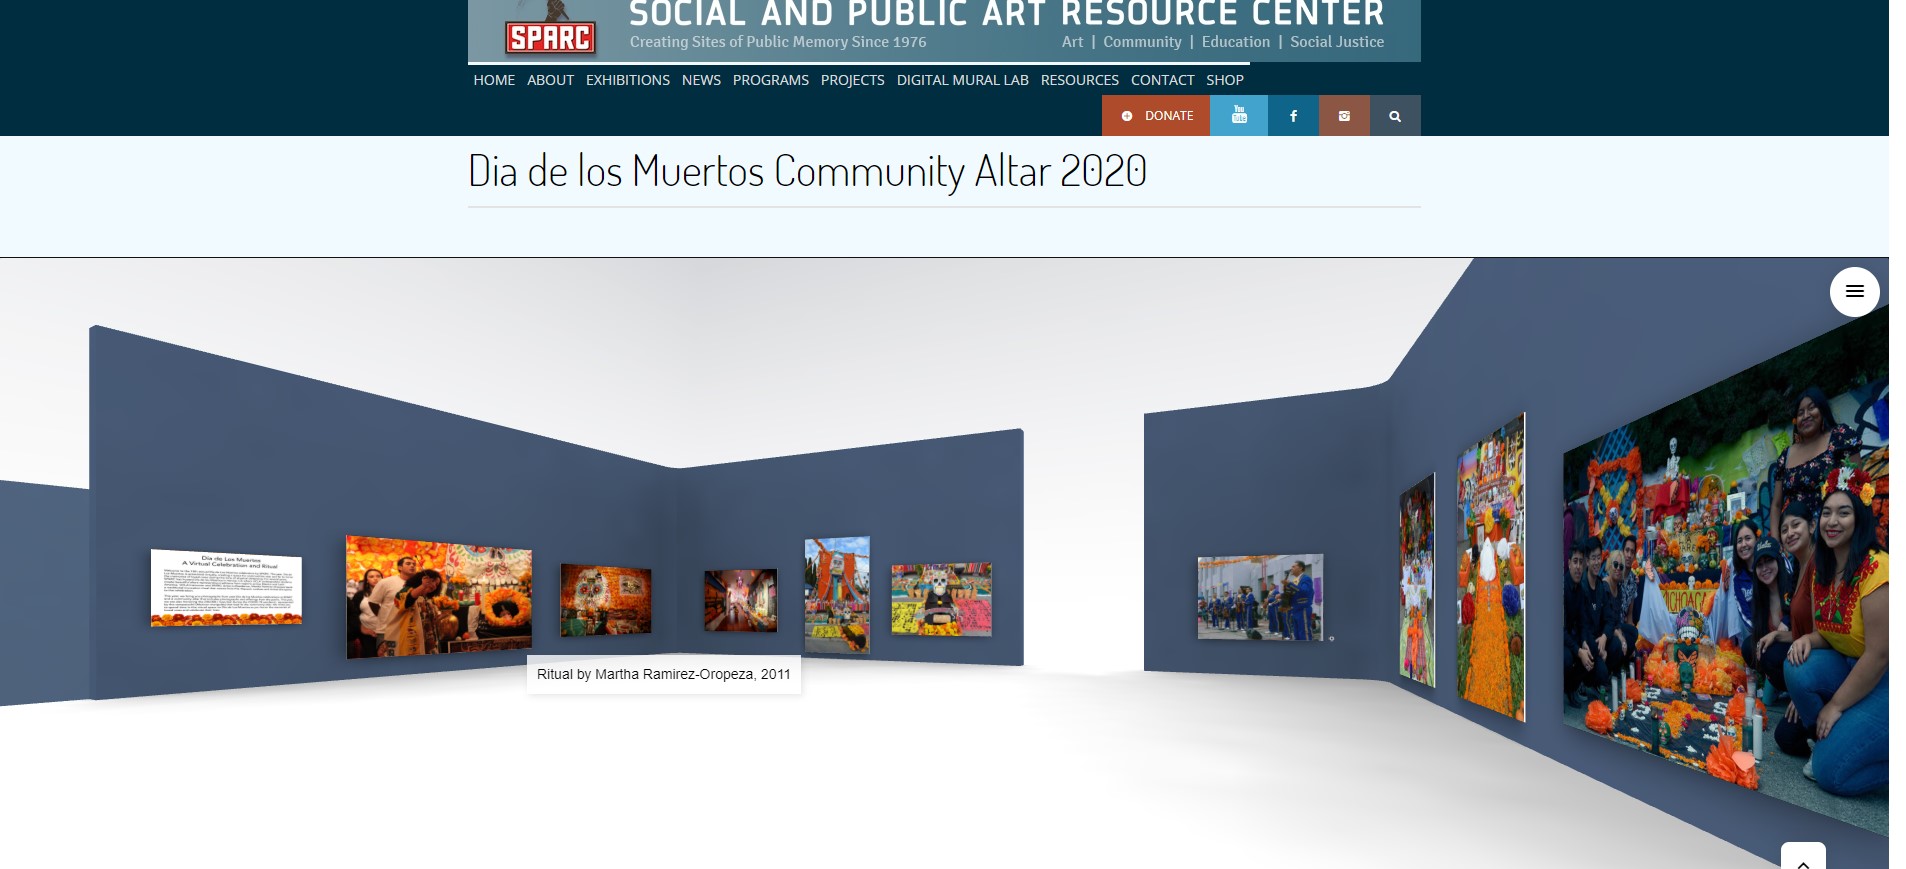Open the RESOURCES menu

tap(1079, 80)
